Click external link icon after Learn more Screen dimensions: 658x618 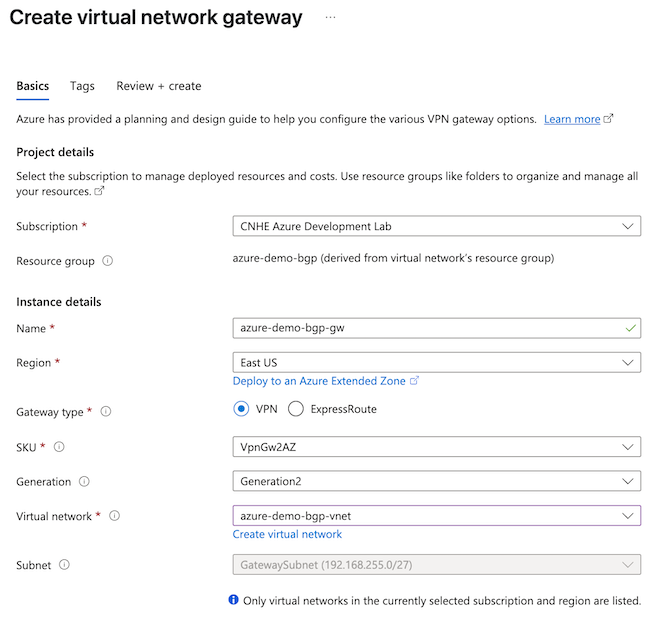coord(608,119)
